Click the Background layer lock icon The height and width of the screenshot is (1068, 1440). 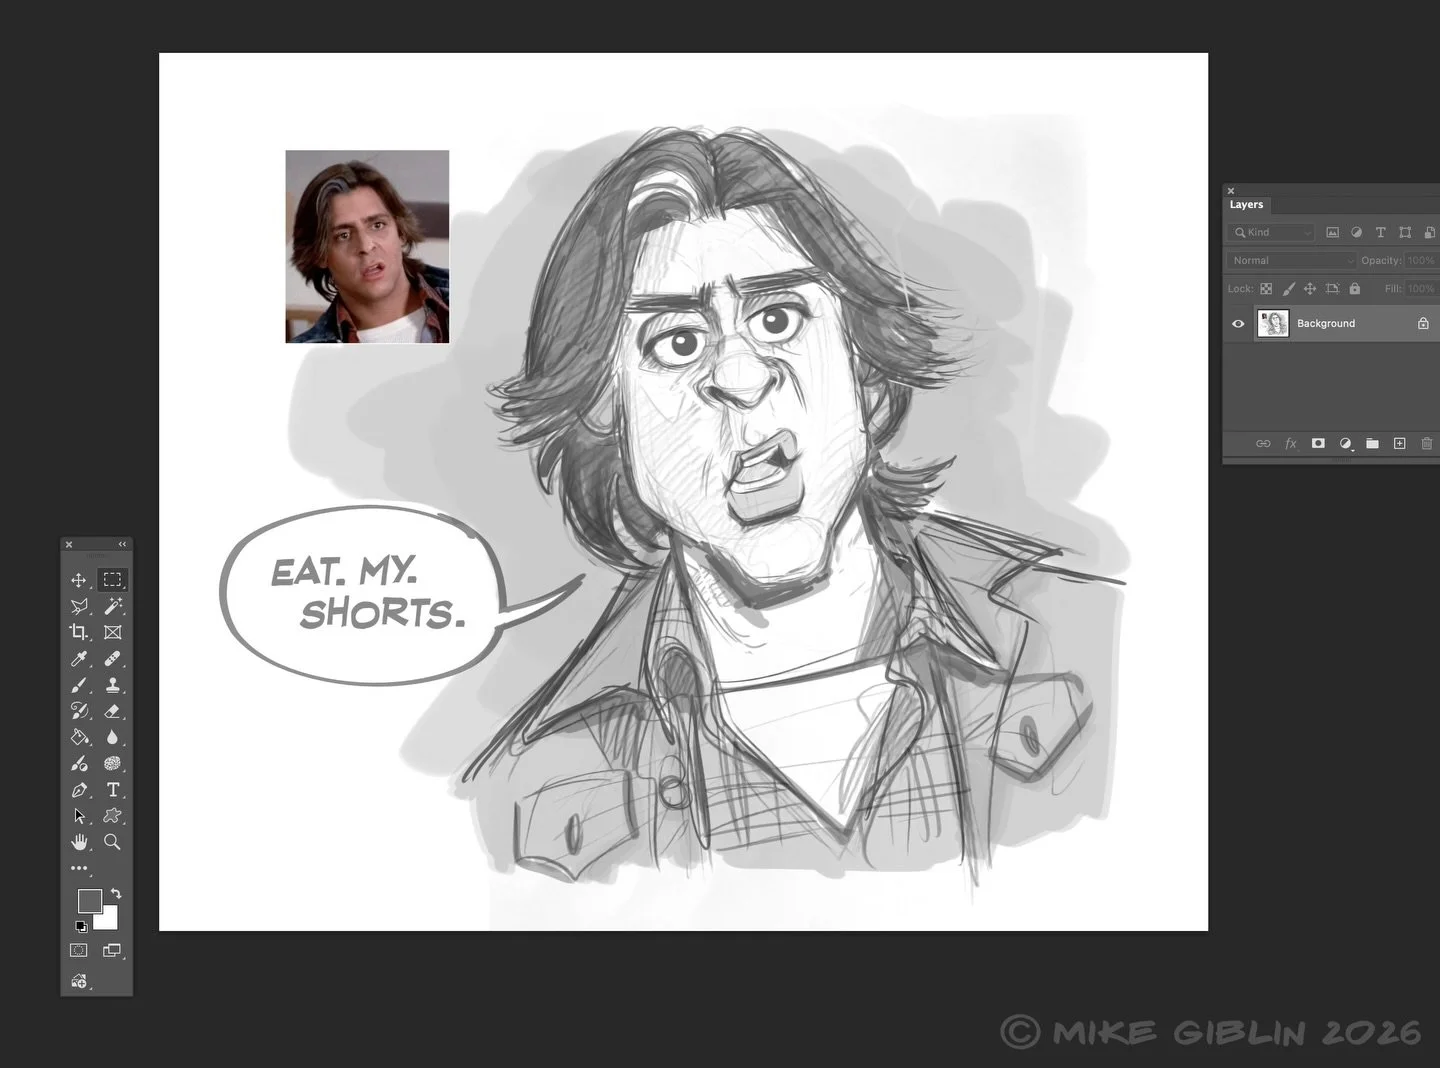pos(1423,323)
